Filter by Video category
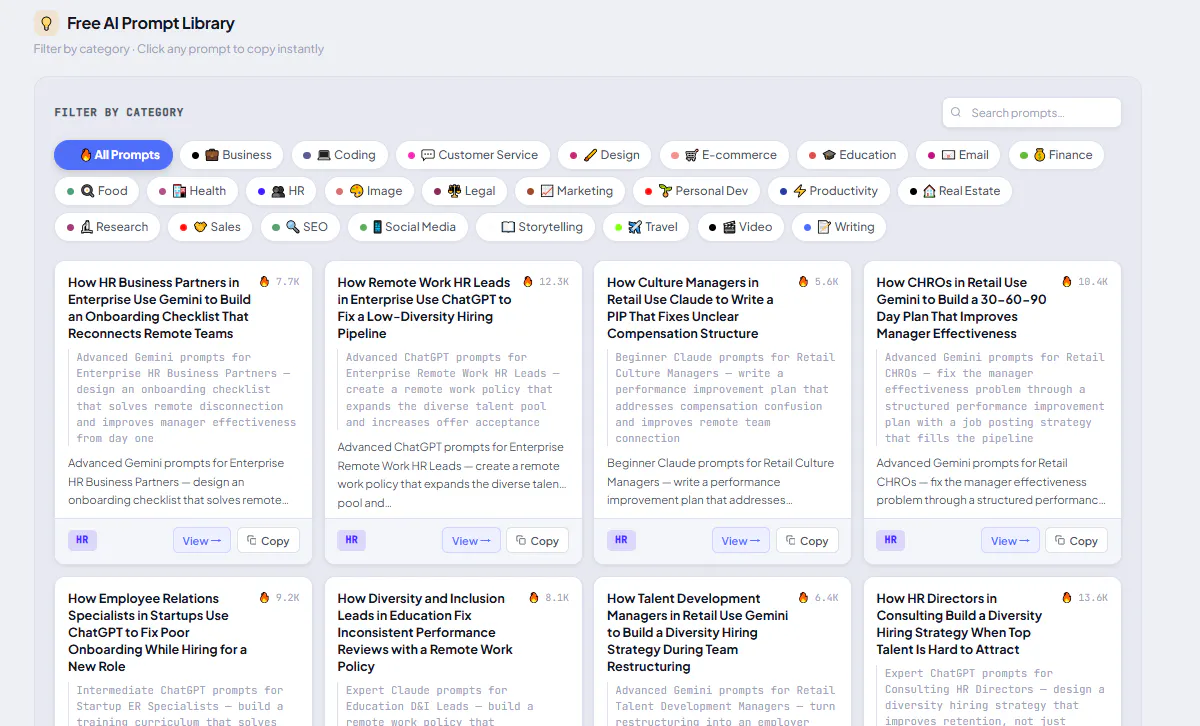Viewport: 1200px width, 726px height. 741,227
